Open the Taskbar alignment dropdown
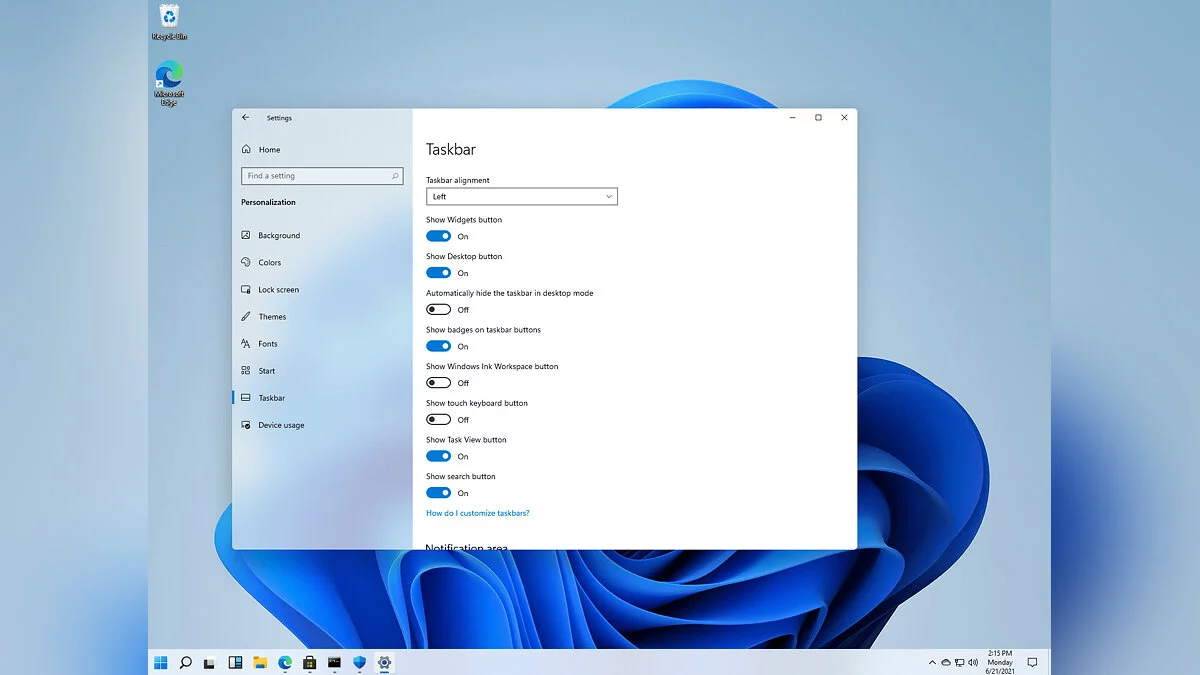 (x=521, y=197)
